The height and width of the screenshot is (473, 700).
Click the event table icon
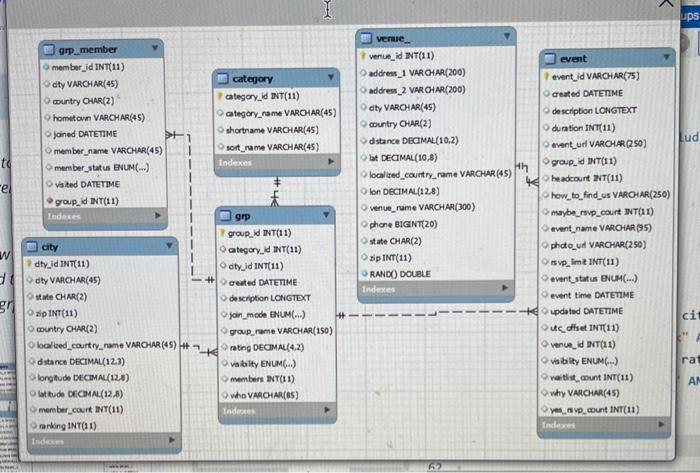[x=550, y=58]
